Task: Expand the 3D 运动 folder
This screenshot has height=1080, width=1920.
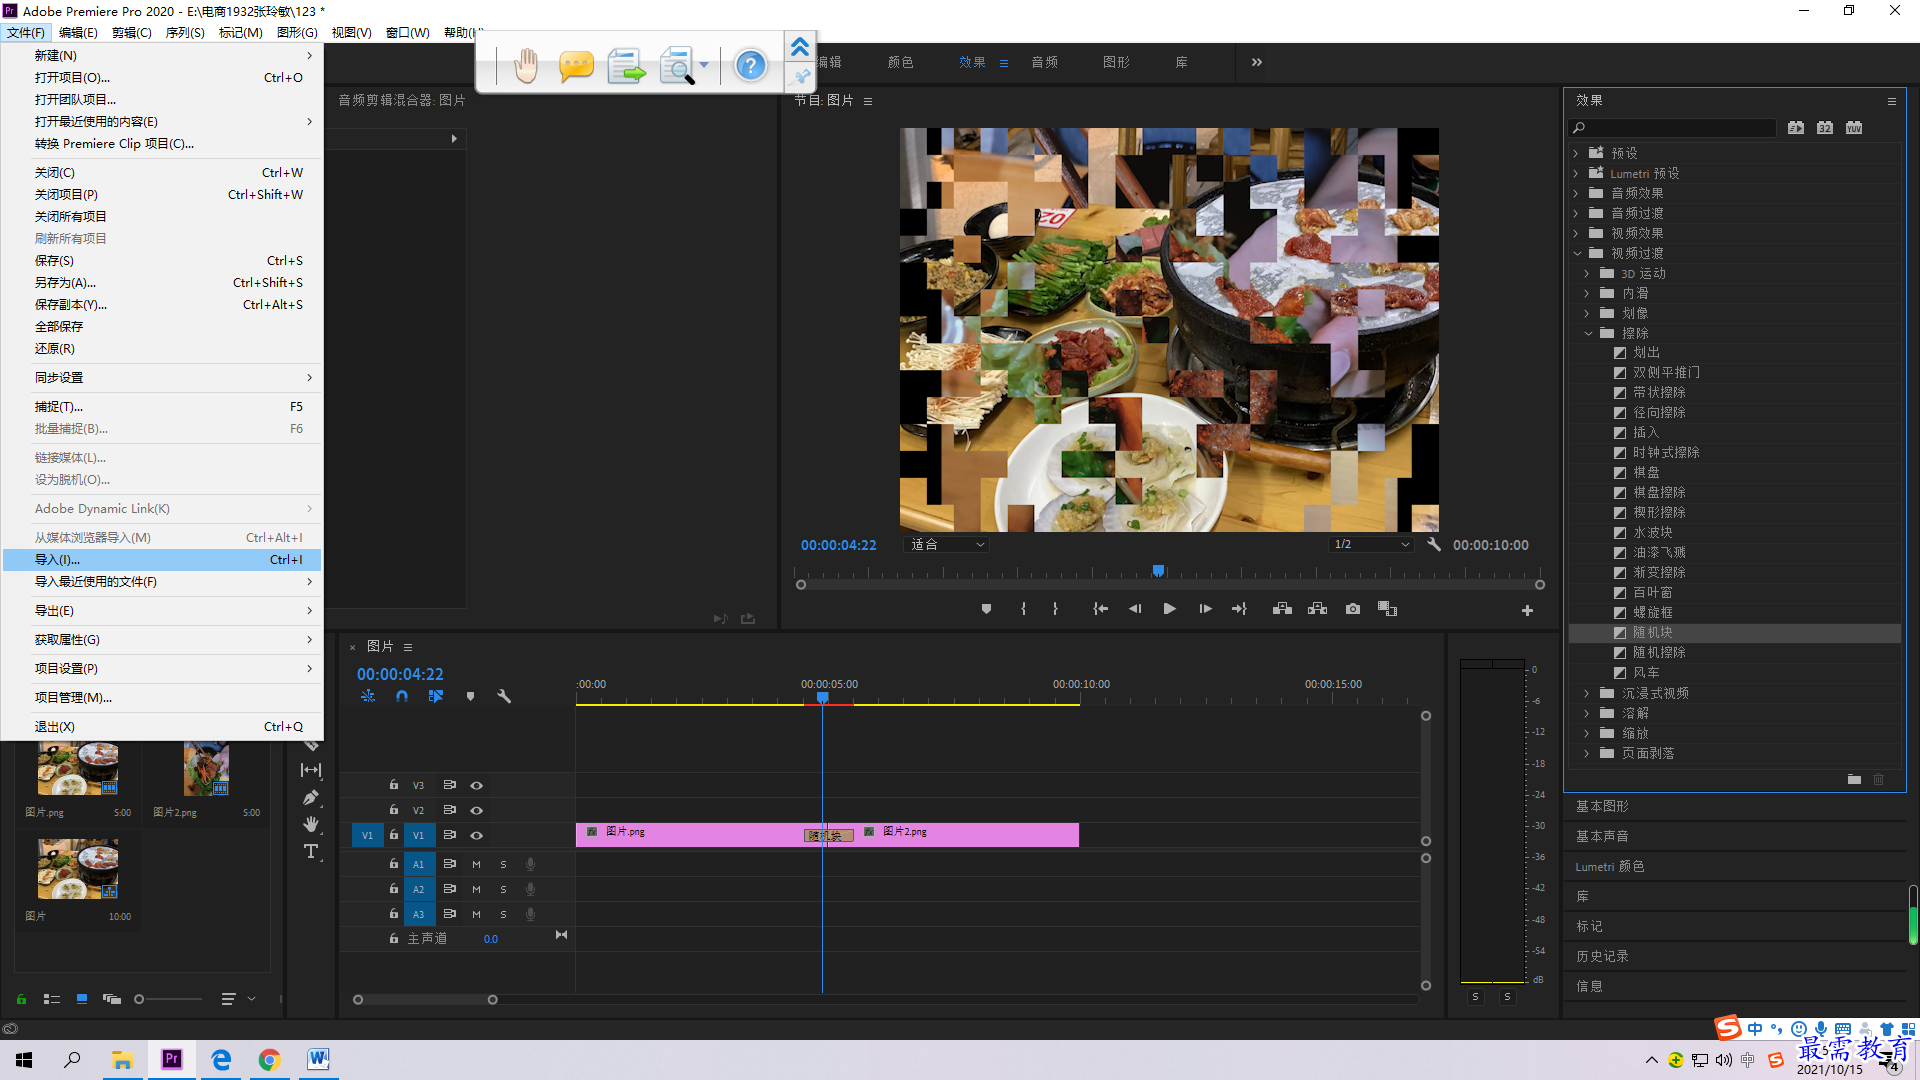Action: tap(1587, 273)
